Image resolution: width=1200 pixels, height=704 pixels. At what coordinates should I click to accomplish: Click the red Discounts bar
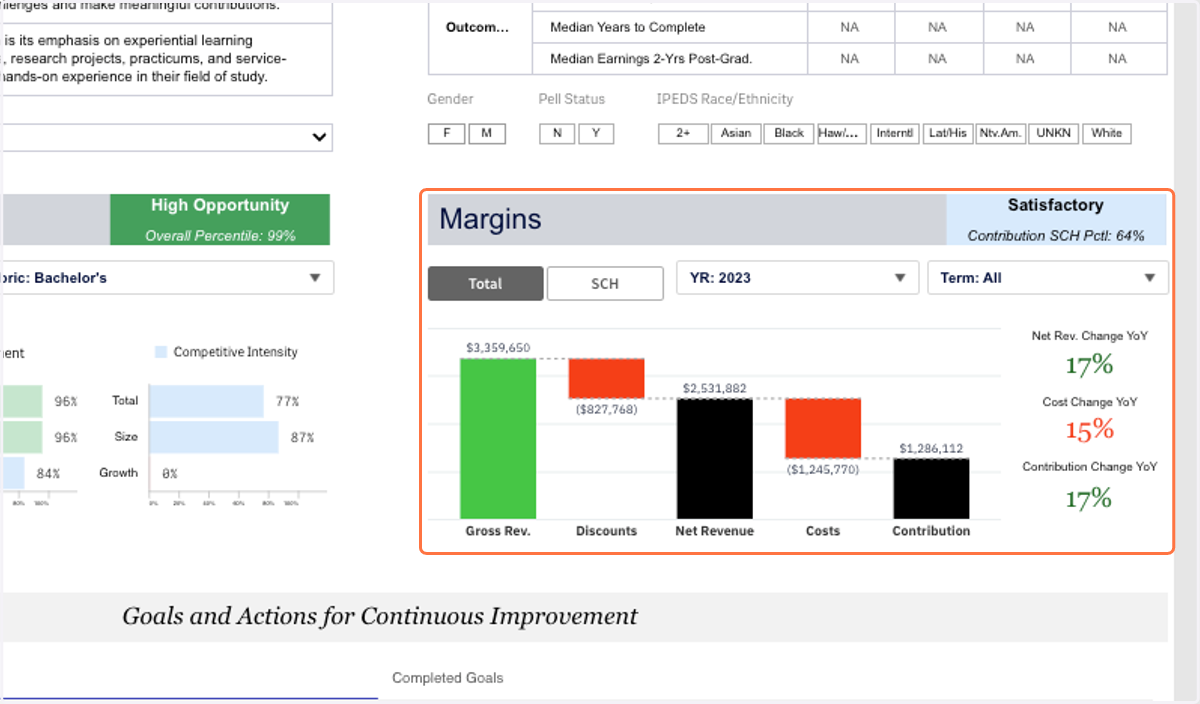click(x=606, y=378)
